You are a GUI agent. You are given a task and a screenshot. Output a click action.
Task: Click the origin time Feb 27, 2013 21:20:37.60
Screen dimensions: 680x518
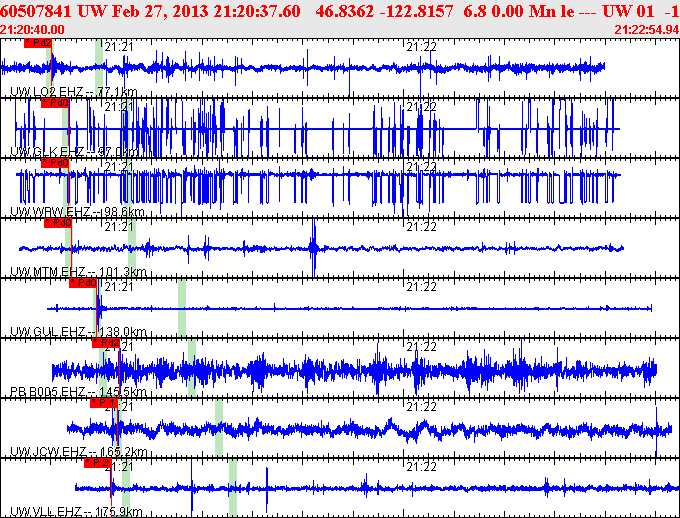tap(206, 11)
